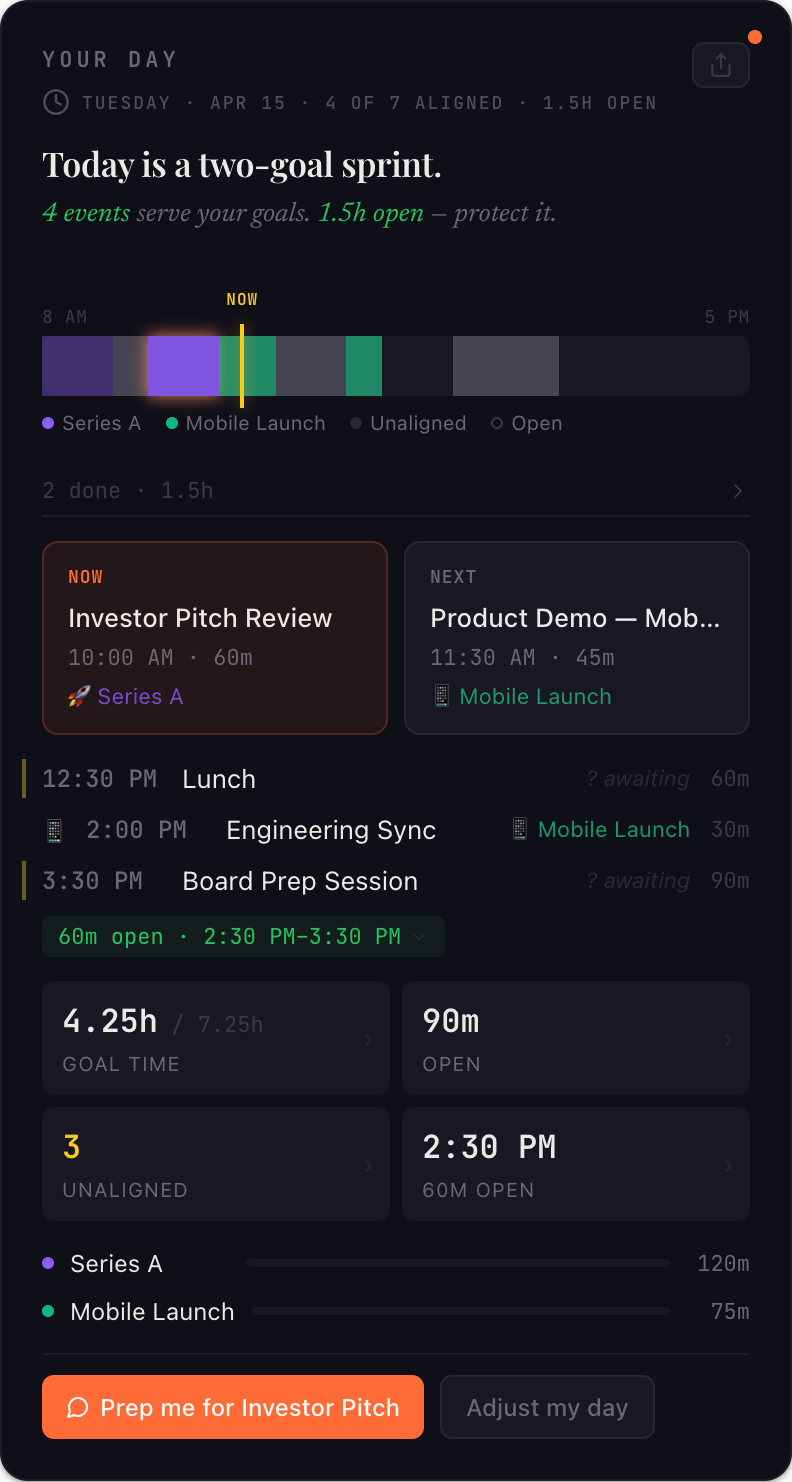Expand the 60m open time slot chip
The height and width of the screenshot is (1482, 792).
point(243,937)
